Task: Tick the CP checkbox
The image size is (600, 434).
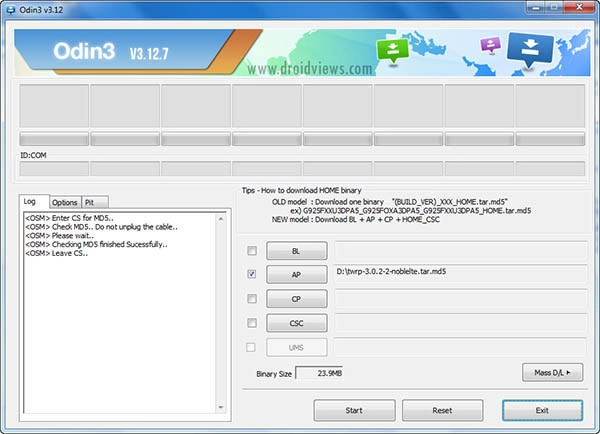Action: click(x=252, y=298)
